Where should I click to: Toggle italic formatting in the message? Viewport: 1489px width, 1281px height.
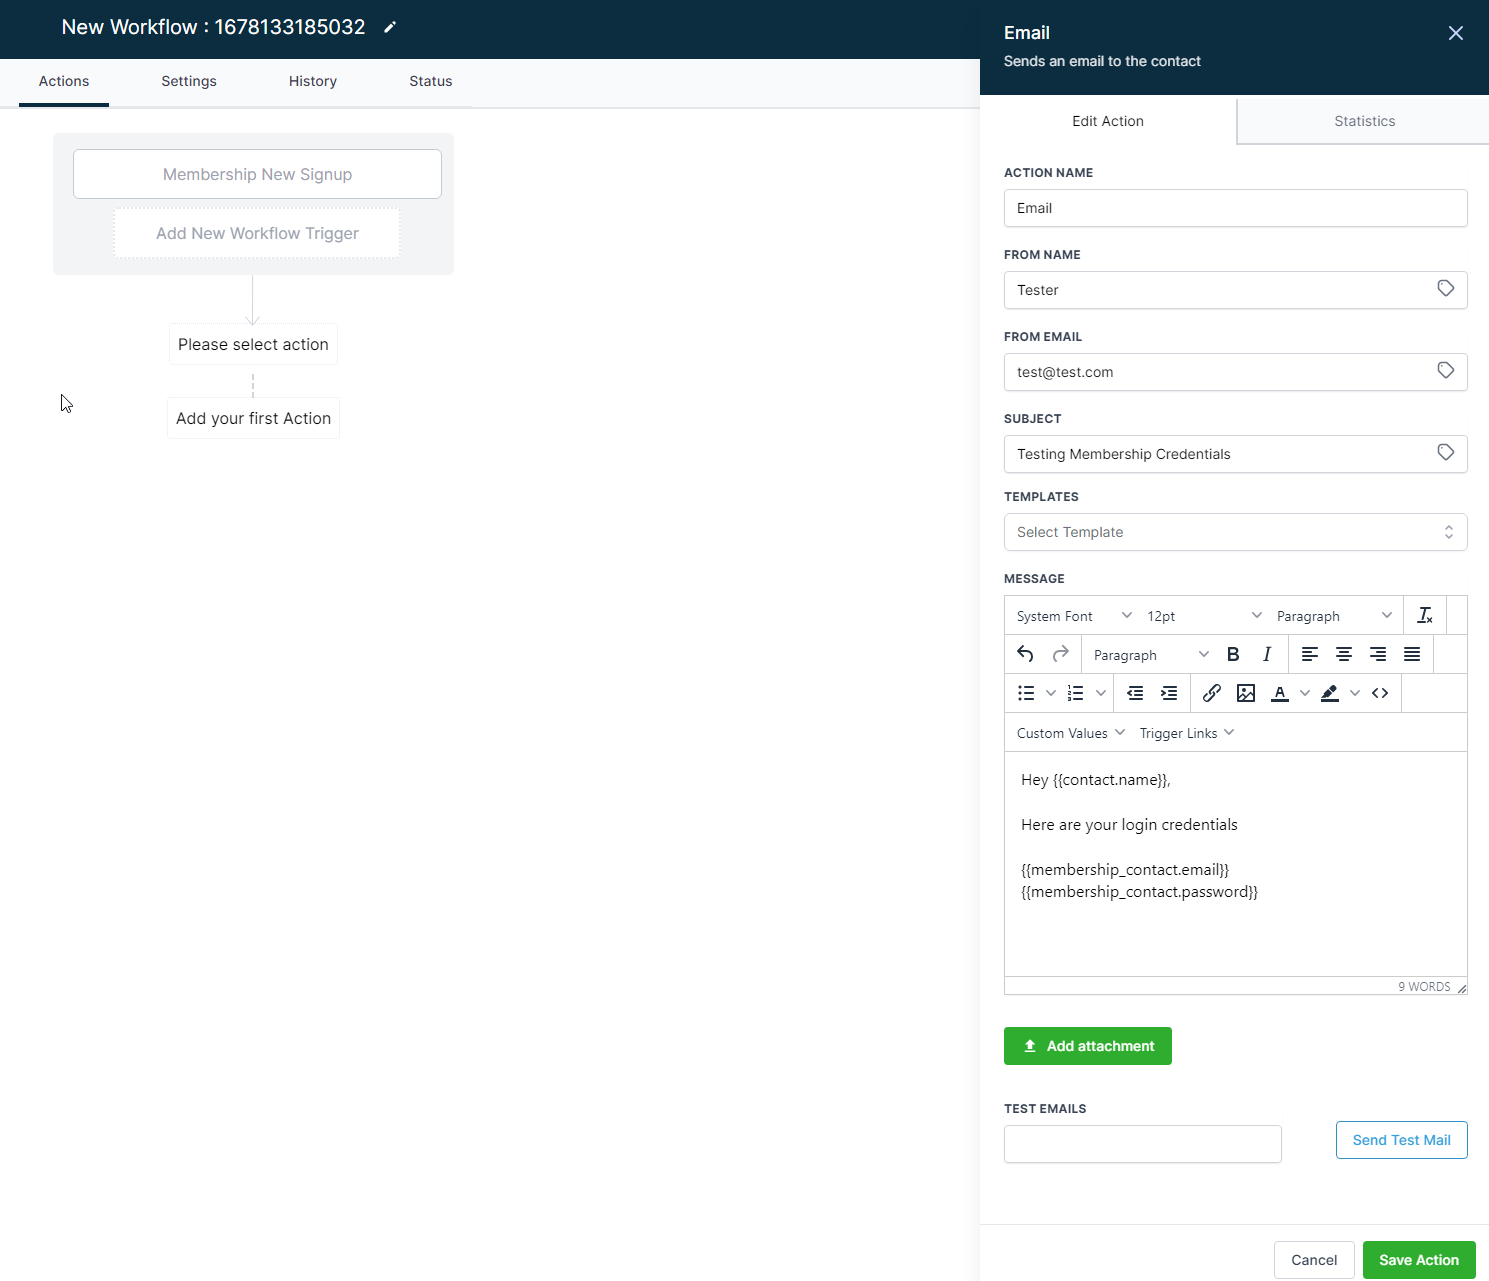pos(1266,654)
